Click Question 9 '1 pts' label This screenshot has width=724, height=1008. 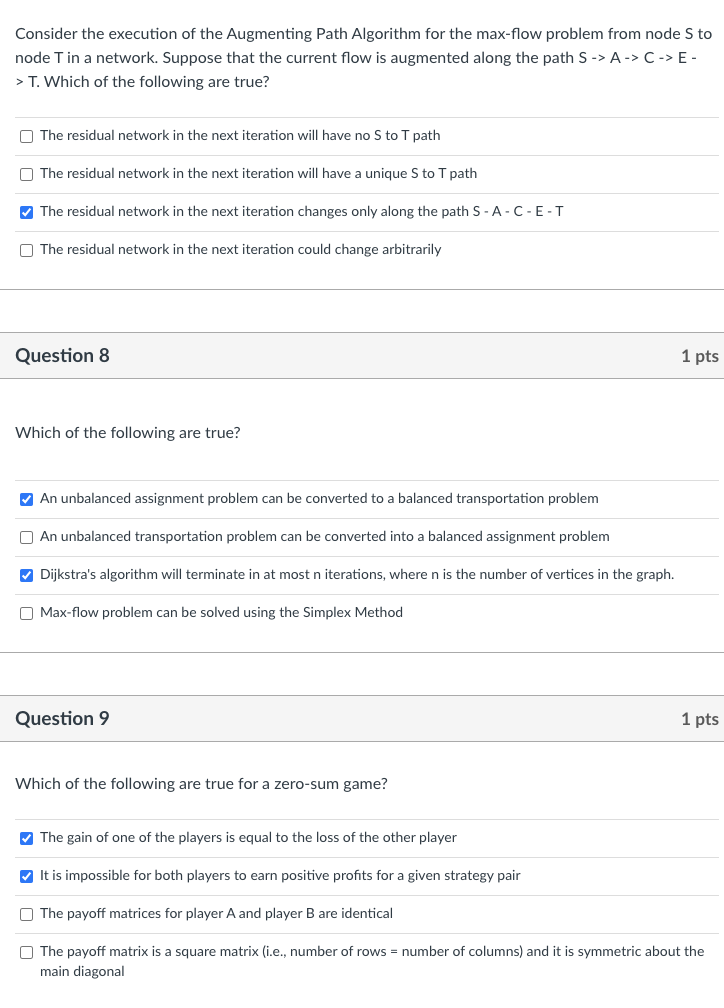tap(700, 718)
